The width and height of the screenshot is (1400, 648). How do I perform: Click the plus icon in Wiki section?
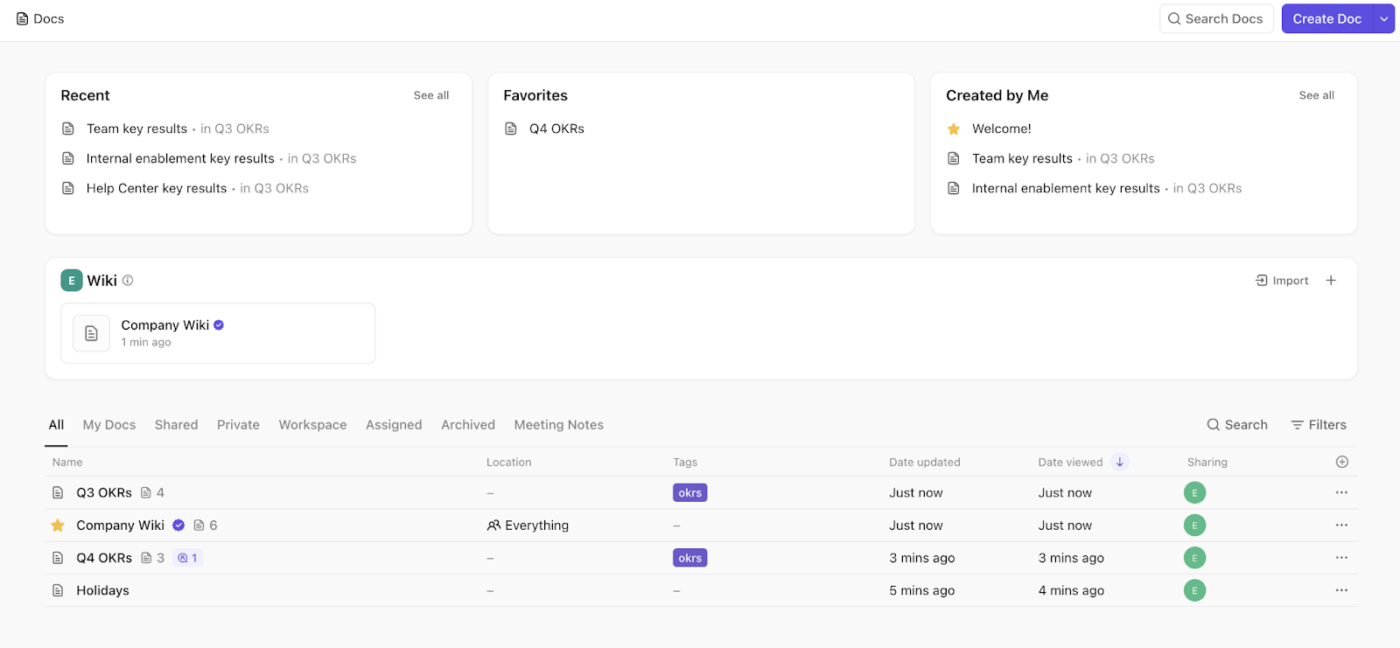point(1331,281)
